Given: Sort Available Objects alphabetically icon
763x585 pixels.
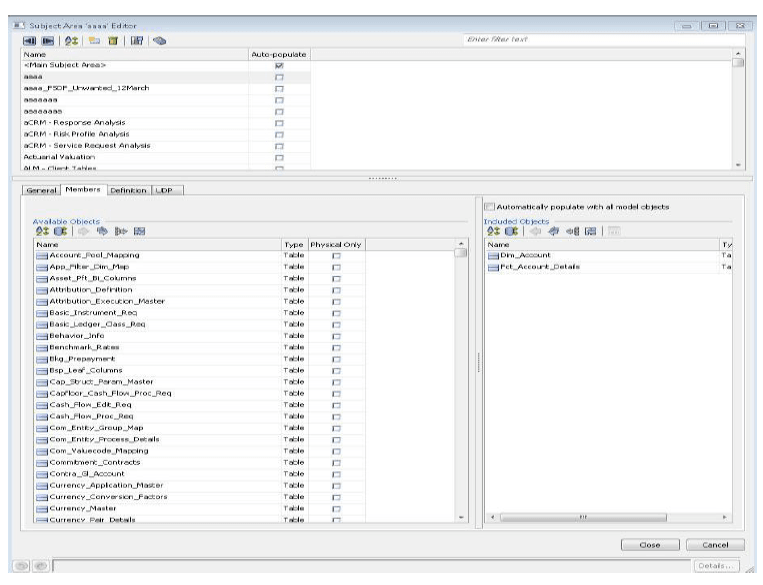Looking at the screenshot, I should [42, 231].
